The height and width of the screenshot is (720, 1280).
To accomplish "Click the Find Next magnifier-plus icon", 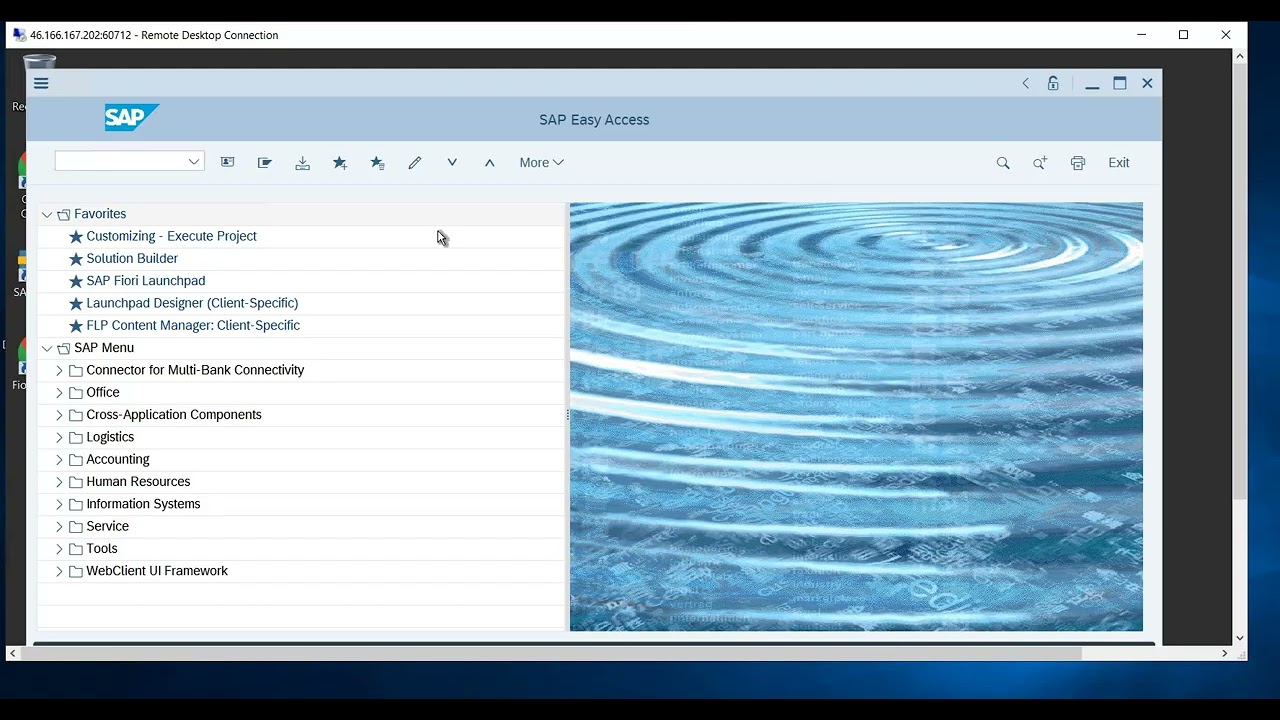I will click(1040, 163).
